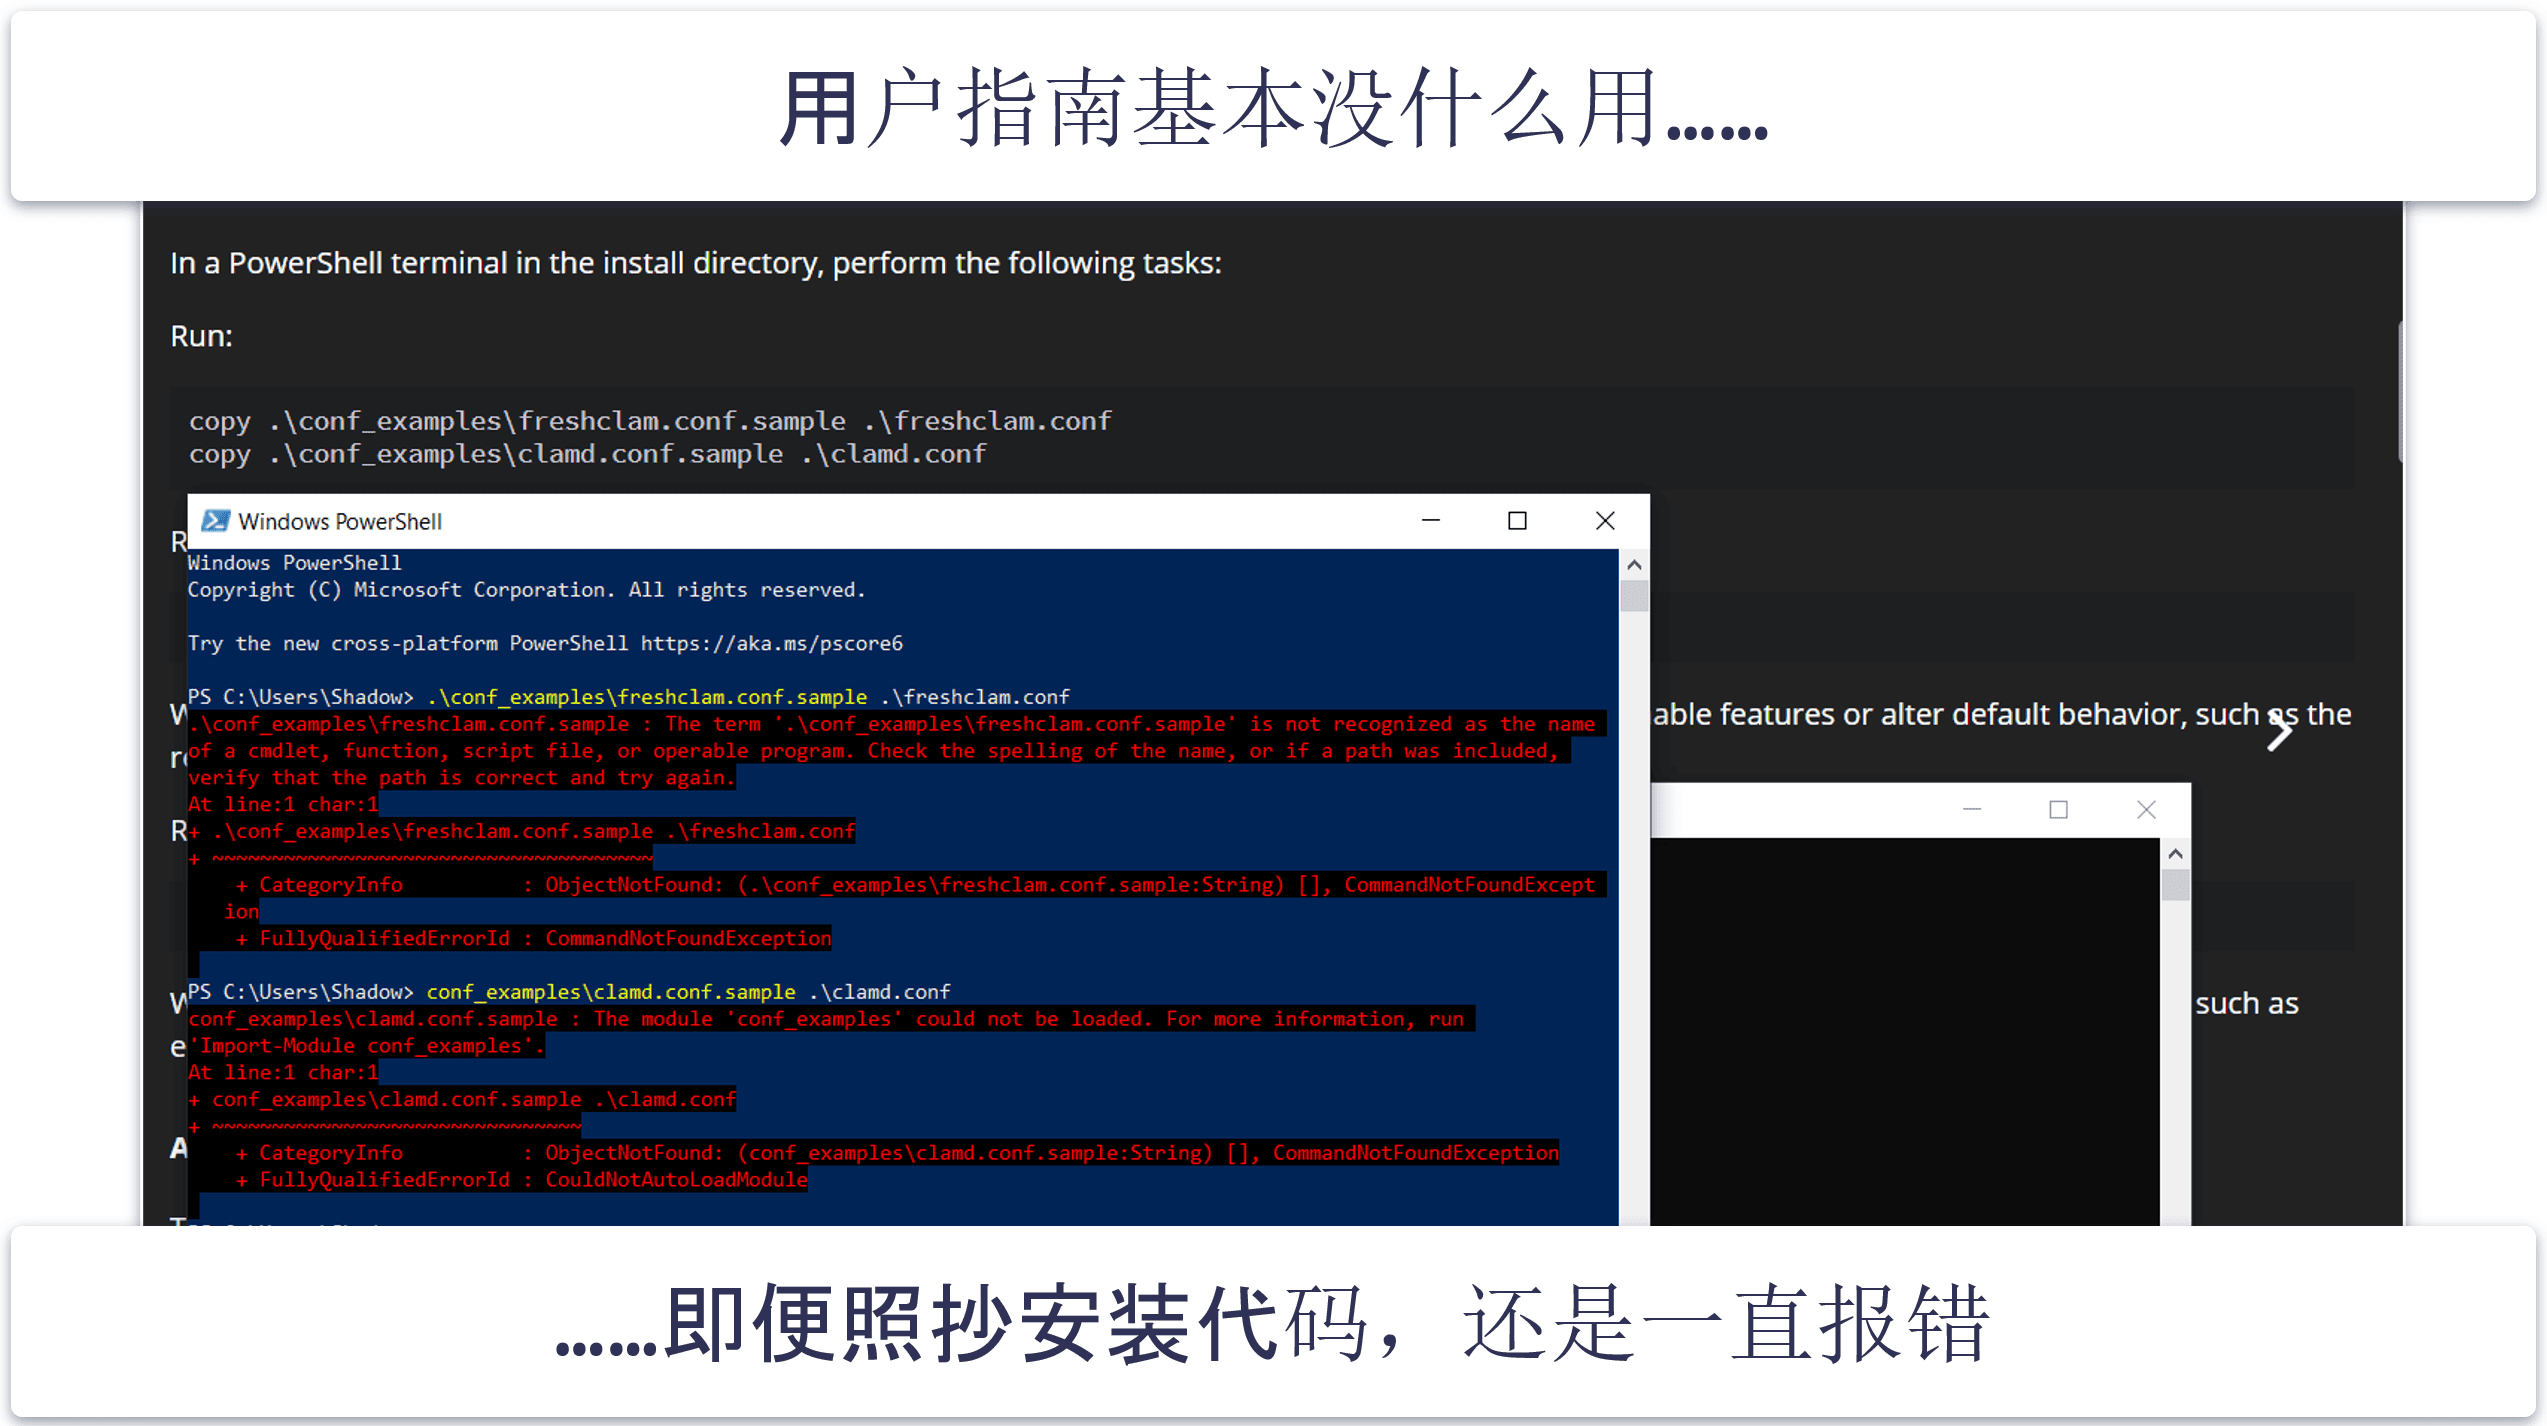Image resolution: width=2547 pixels, height=1426 pixels.
Task: Click the second PS prompt clamd command line
Action: [569, 992]
